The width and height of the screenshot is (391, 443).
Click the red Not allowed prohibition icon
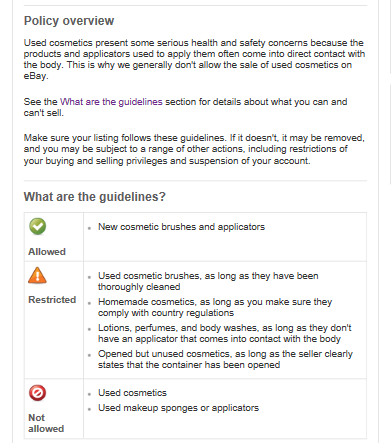click(x=37, y=393)
